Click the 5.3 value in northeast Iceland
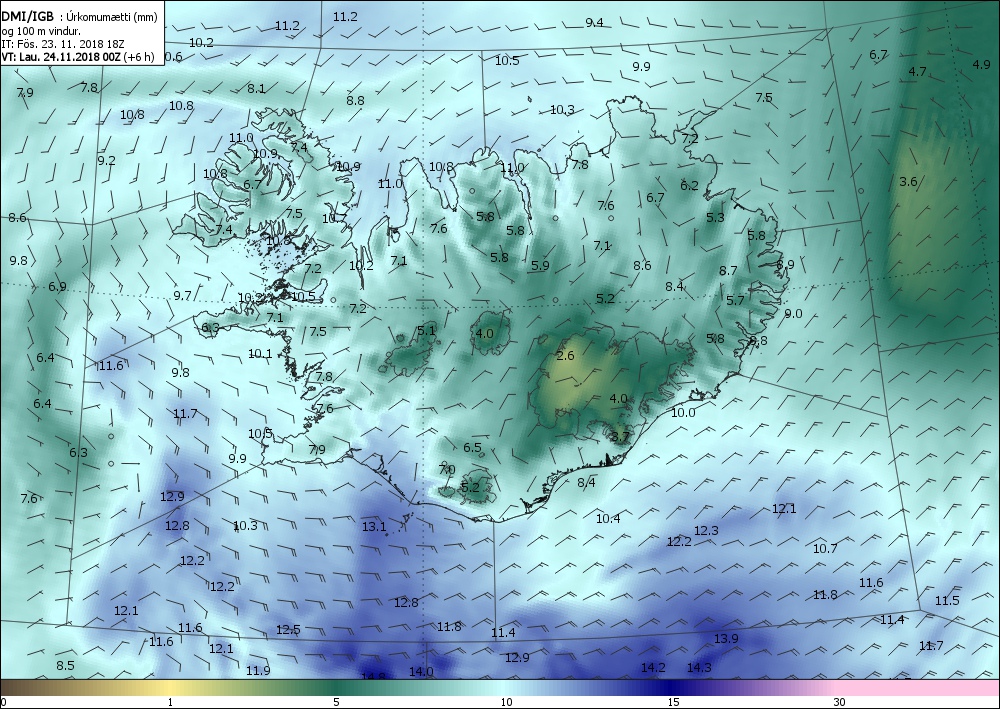The image size is (1000, 709). (715, 217)
